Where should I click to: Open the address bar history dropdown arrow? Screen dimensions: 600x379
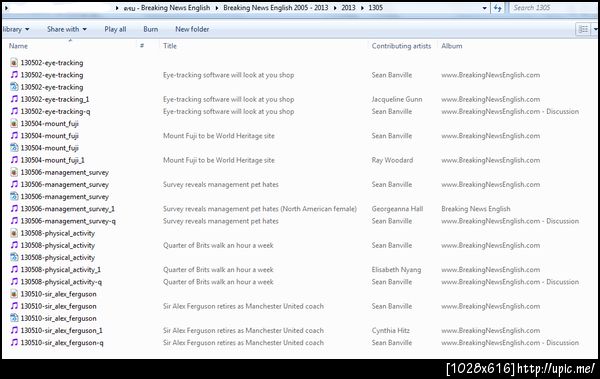tap(484, 8)
